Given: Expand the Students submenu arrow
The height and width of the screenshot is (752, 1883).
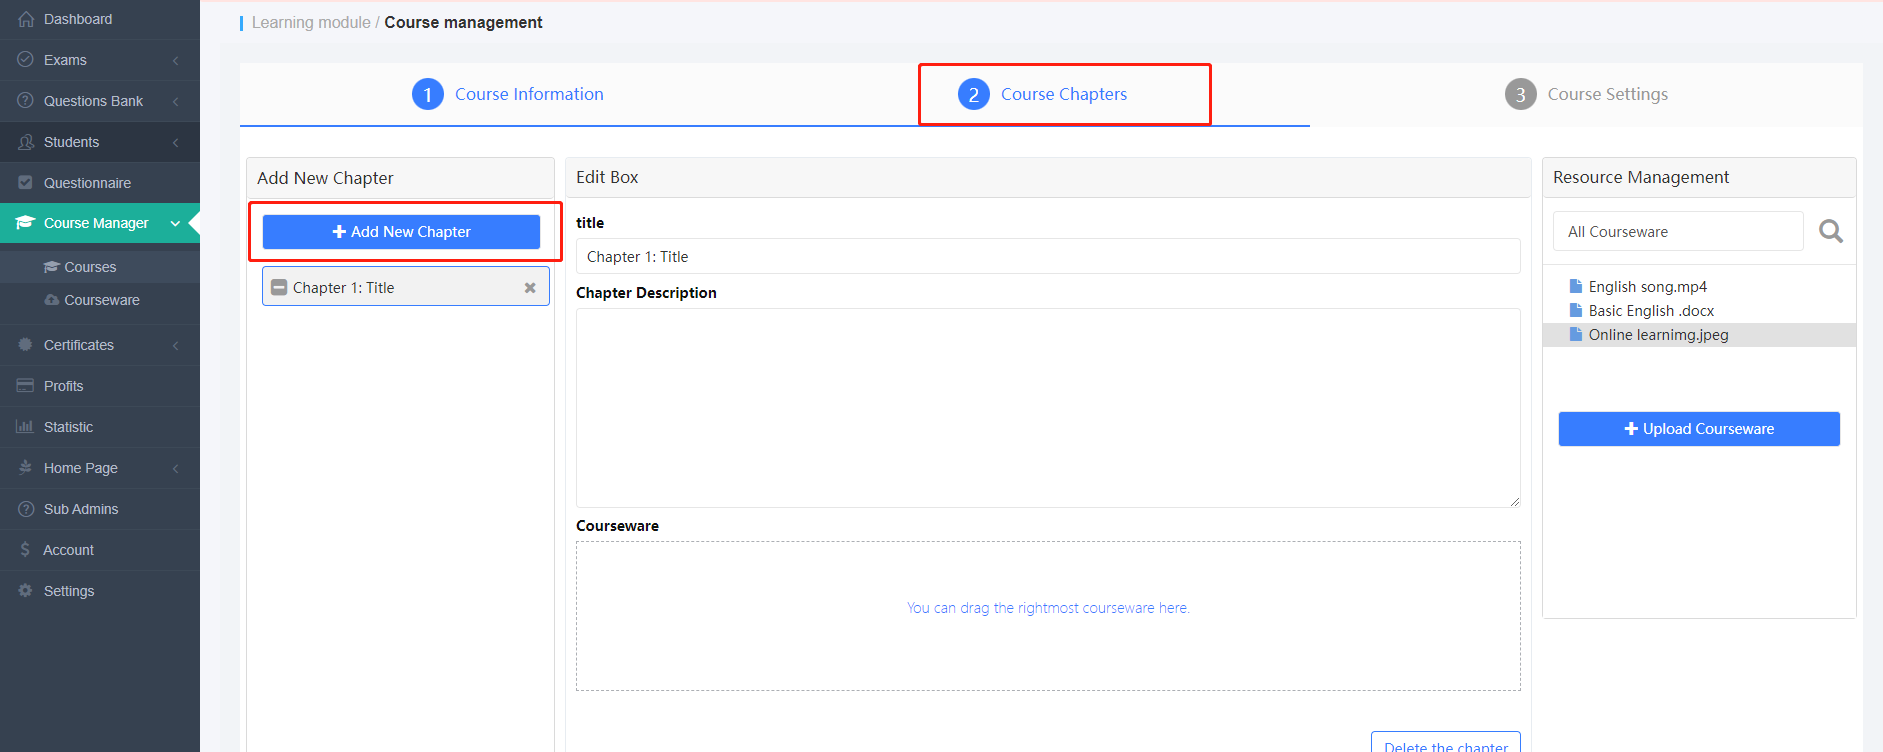Looking at the screenshot, I should pos(176,142).
